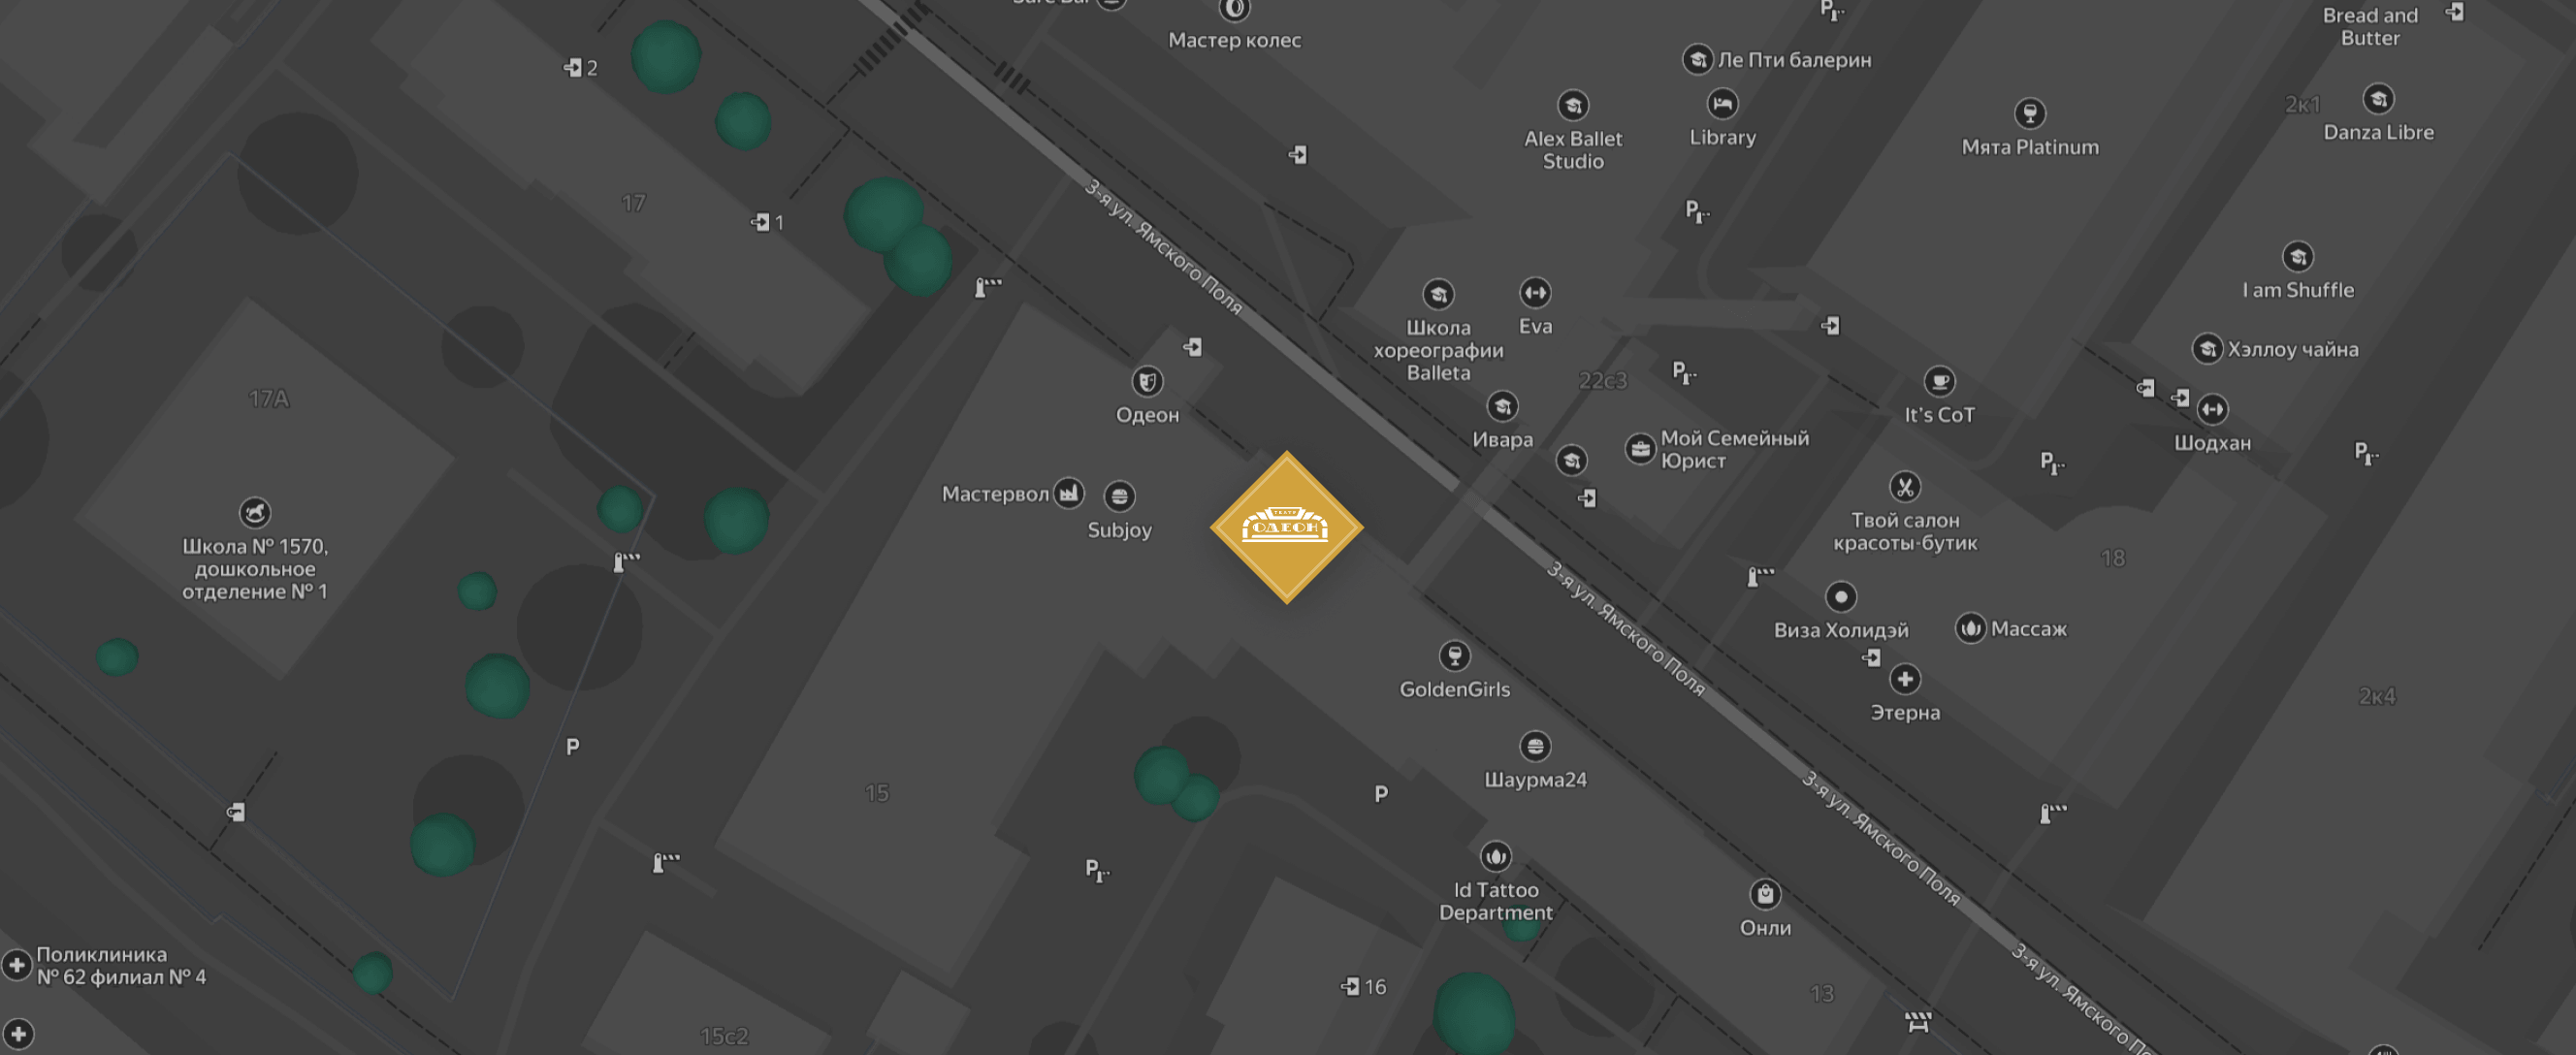This screenshot has height=1055, width=2576.
Task: Open the Danza Libre education icon
Action: click(2378, 99)
